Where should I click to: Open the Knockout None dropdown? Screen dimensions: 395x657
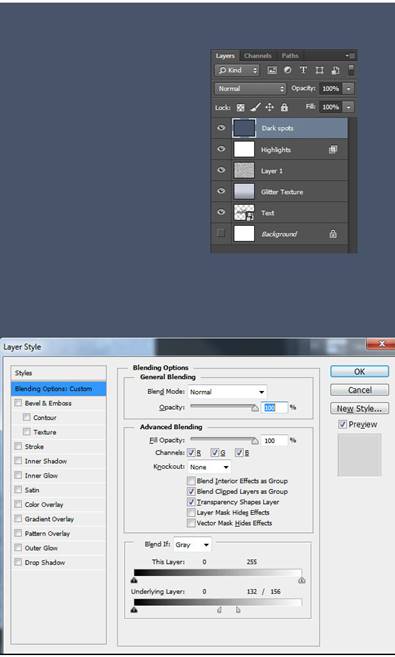[209, 467]
